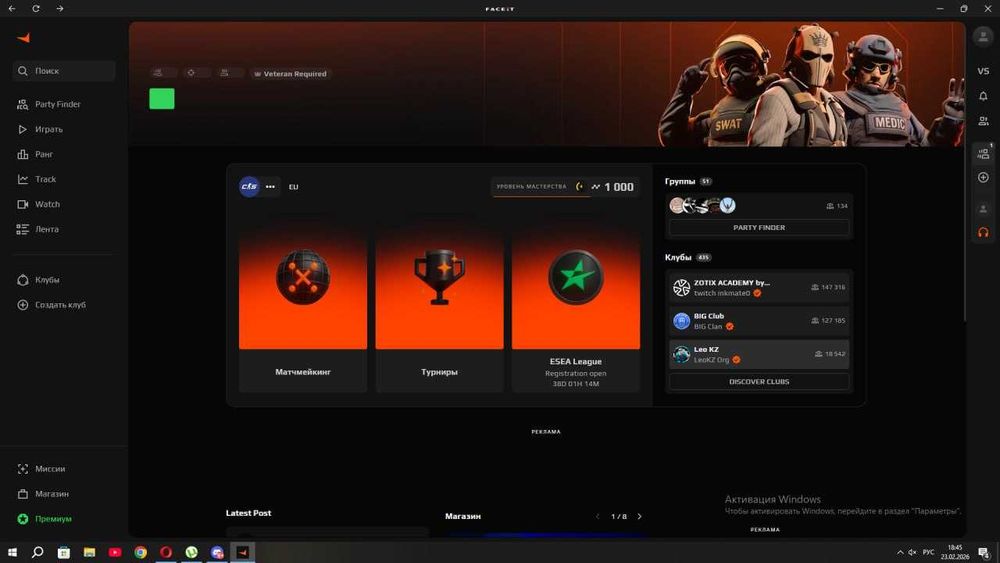1000x563 pixels.
Task: Go to next Магазин page arrow
Action: click(640, 516)
